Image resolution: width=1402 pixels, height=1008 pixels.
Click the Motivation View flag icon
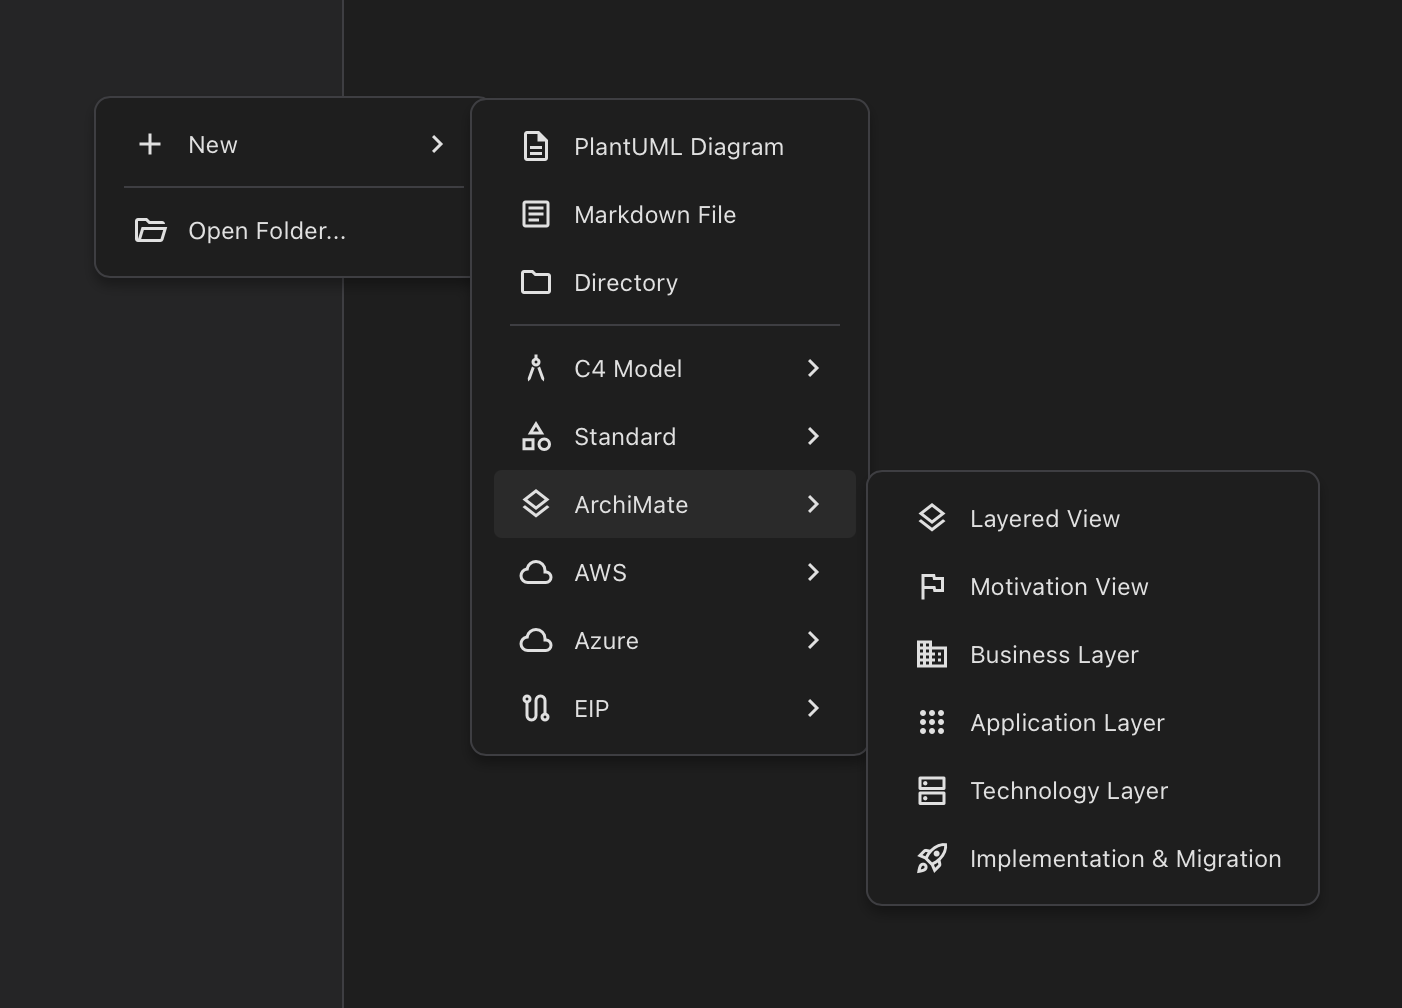(932, 586)
